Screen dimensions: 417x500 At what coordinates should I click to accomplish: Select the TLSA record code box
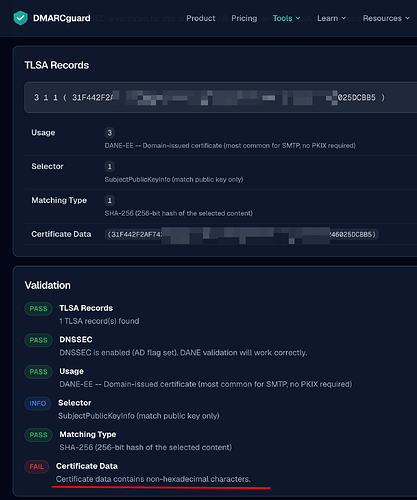click(x=220, y=97)
